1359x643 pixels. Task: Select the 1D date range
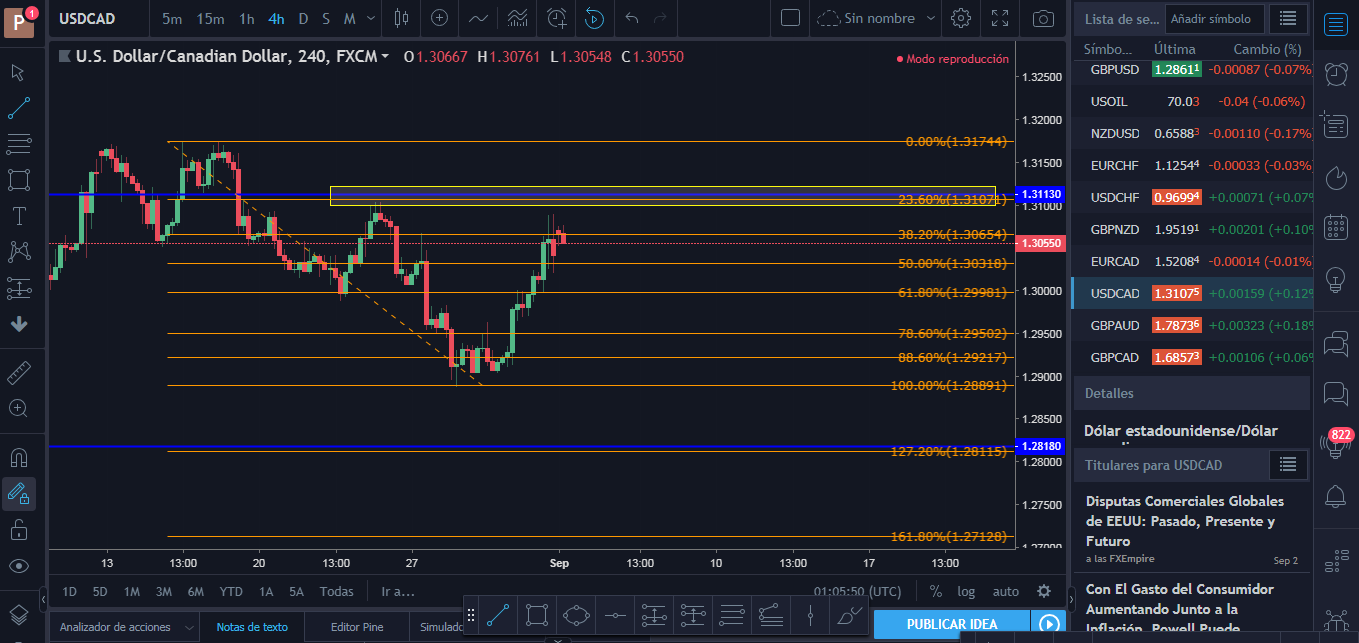pos(70,591)
